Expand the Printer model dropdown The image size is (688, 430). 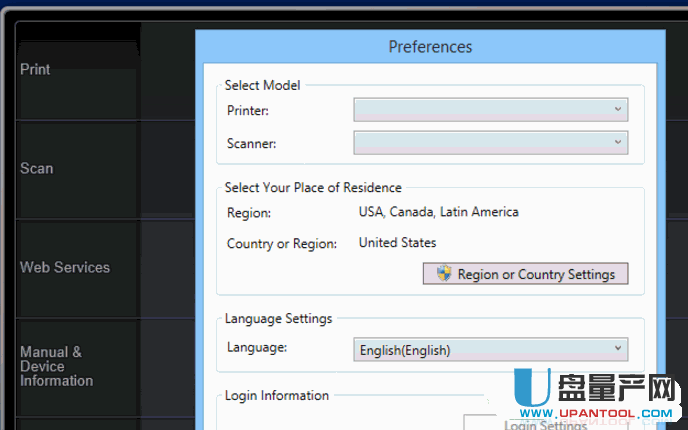pos(490,109)
